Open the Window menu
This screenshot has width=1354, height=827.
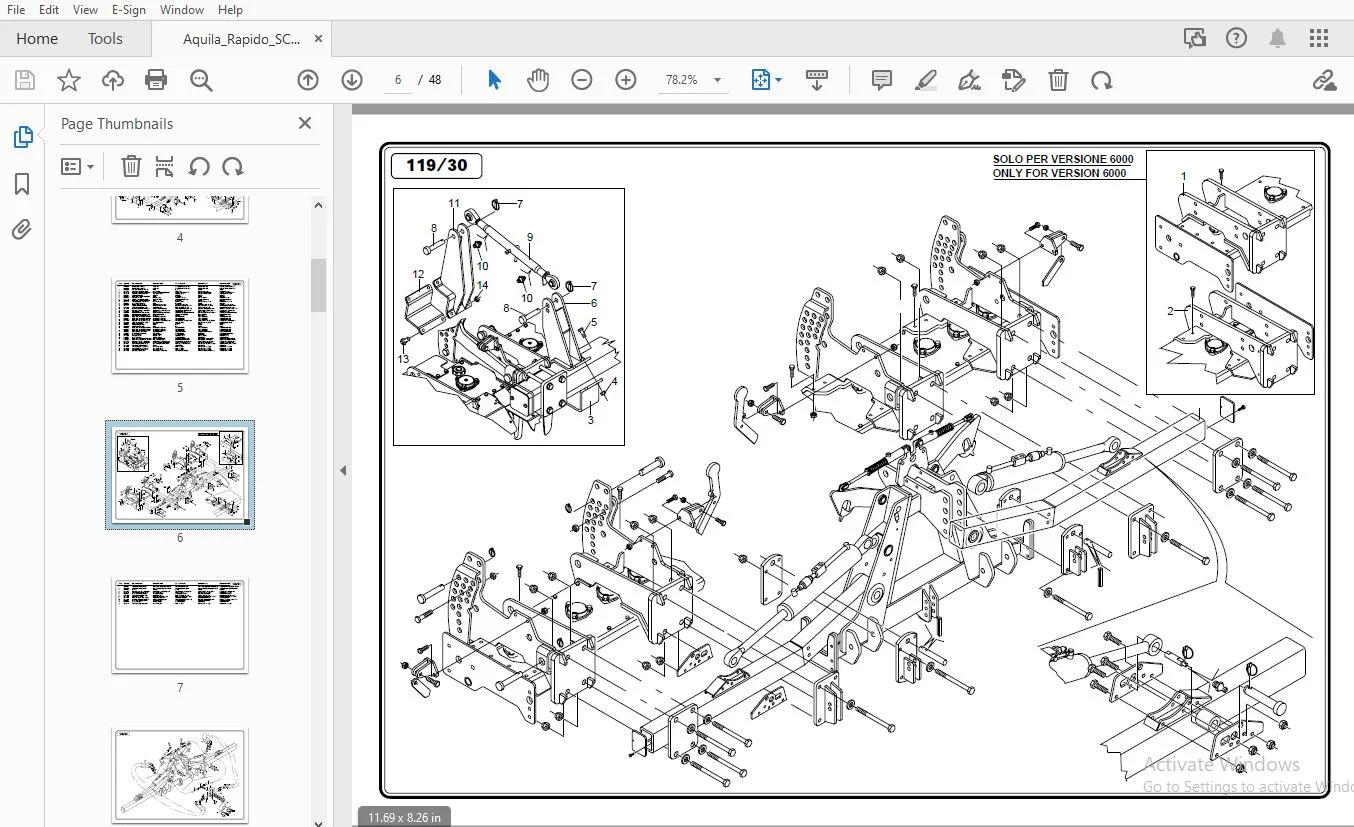[x=182, y=10]
